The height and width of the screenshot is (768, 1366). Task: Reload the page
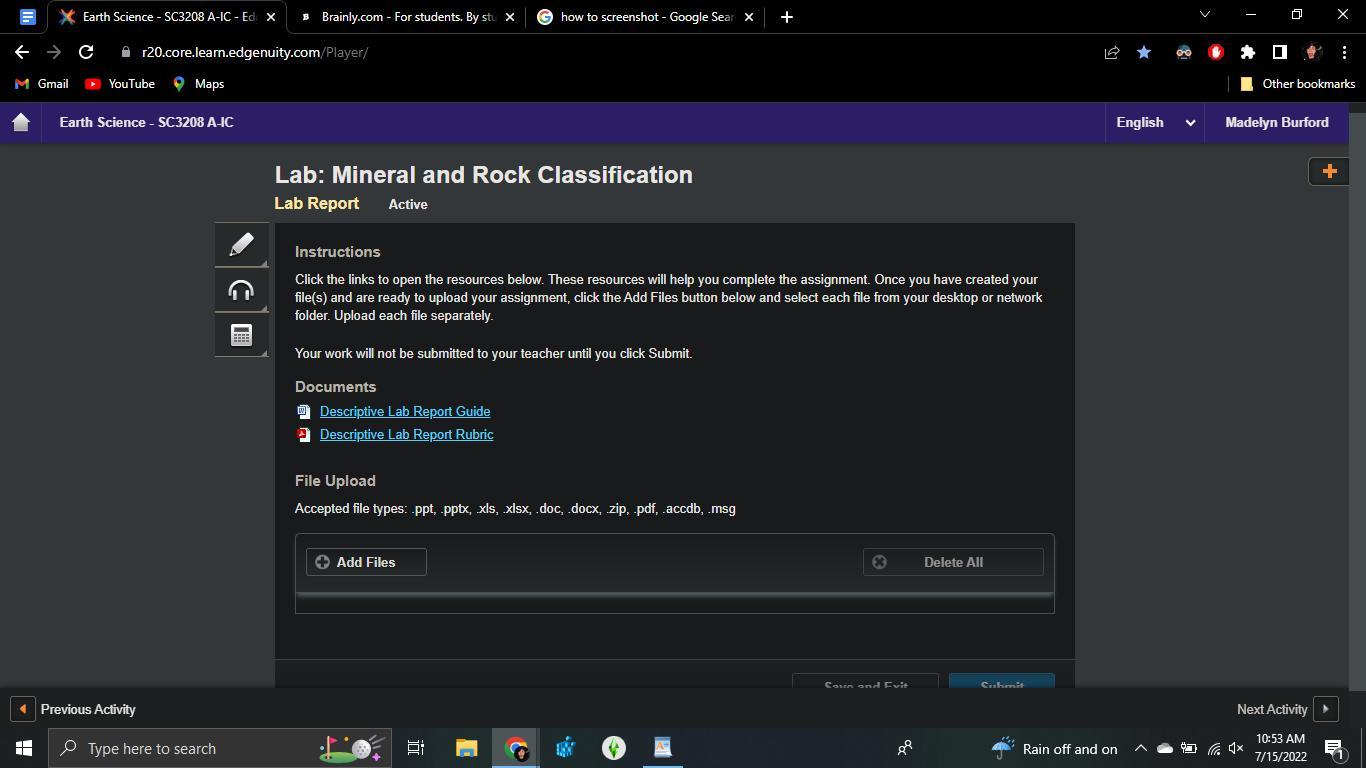(86, 52)
